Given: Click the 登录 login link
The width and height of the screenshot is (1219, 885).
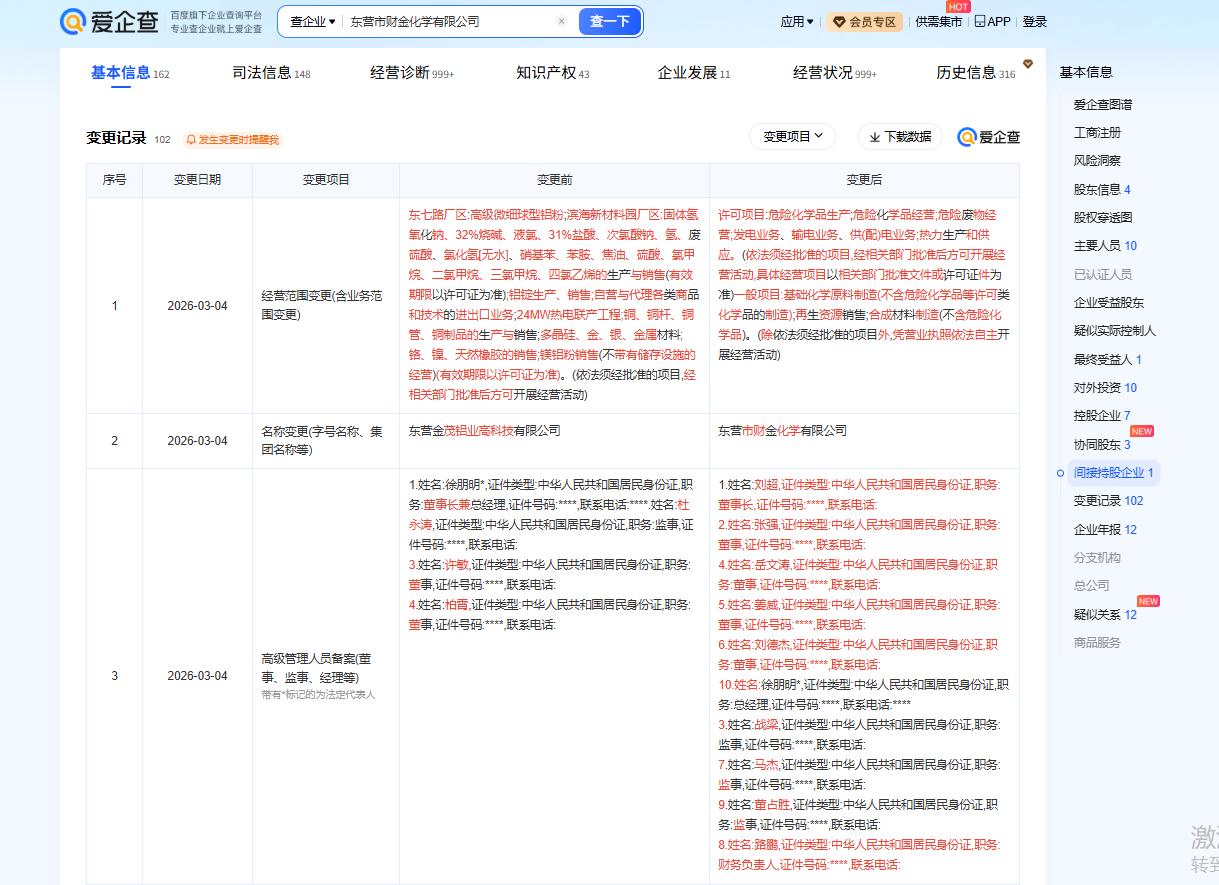Looking at the screenshot, I should click(x=1035, y=21).
